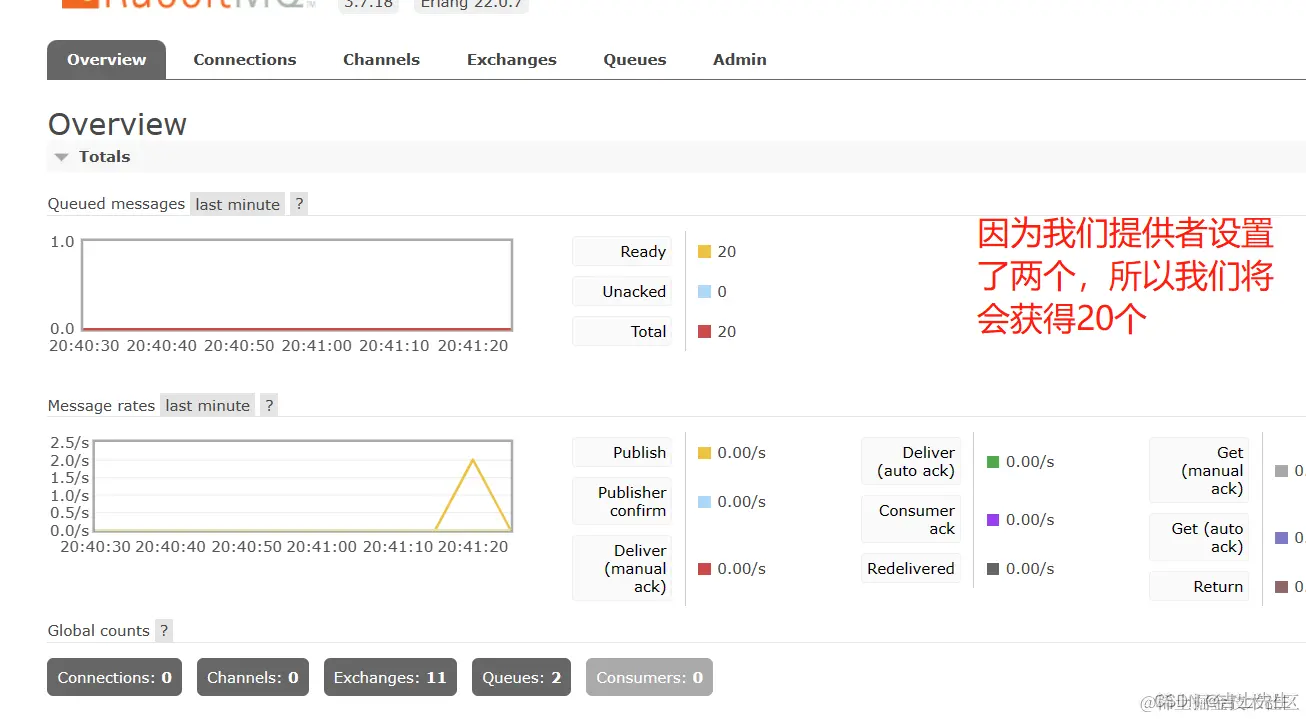The height and width of the screenshot is (719, 1306).
Task: Click the green Deliver (auto ack) swatch
Action: [x=993, y=462]
